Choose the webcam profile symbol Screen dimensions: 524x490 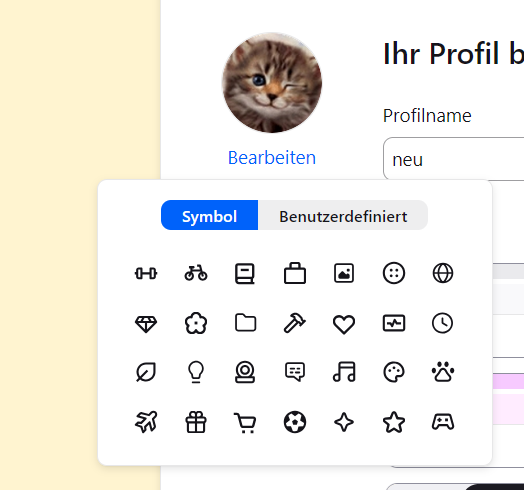pos(245,372)
